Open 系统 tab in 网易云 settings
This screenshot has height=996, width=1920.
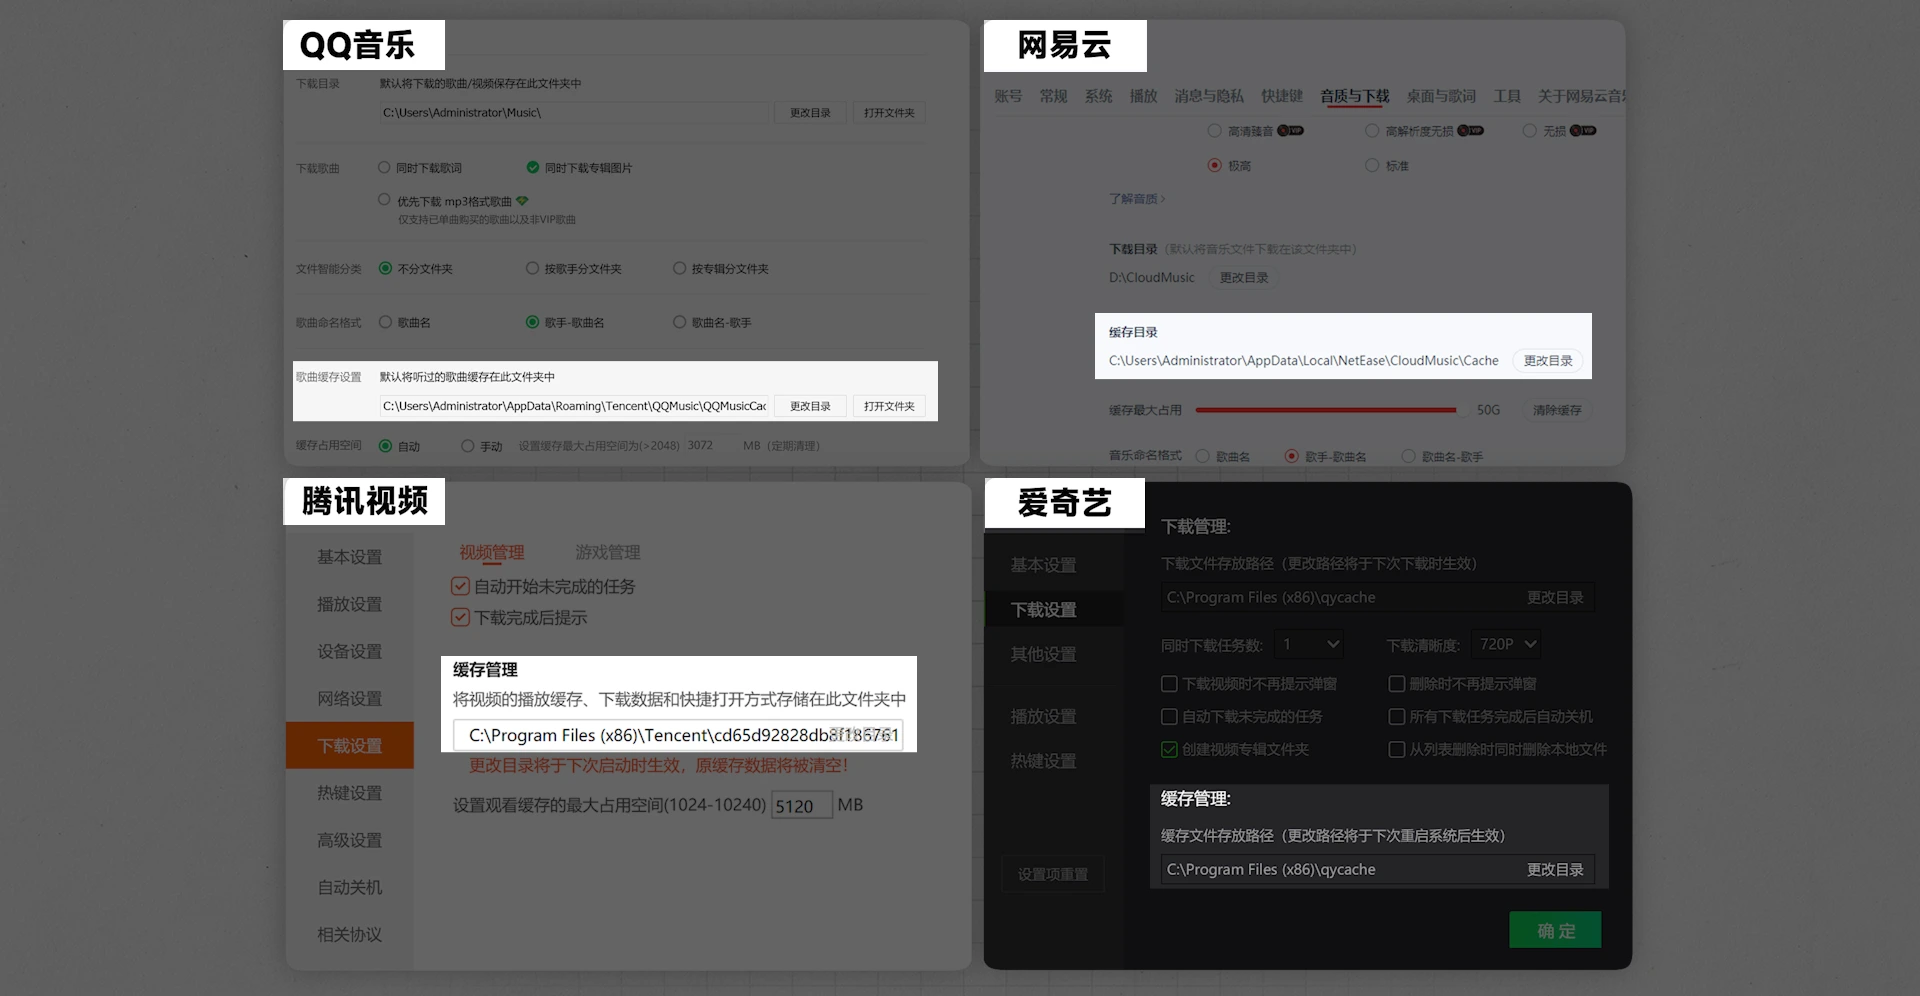click(1098, 96)
